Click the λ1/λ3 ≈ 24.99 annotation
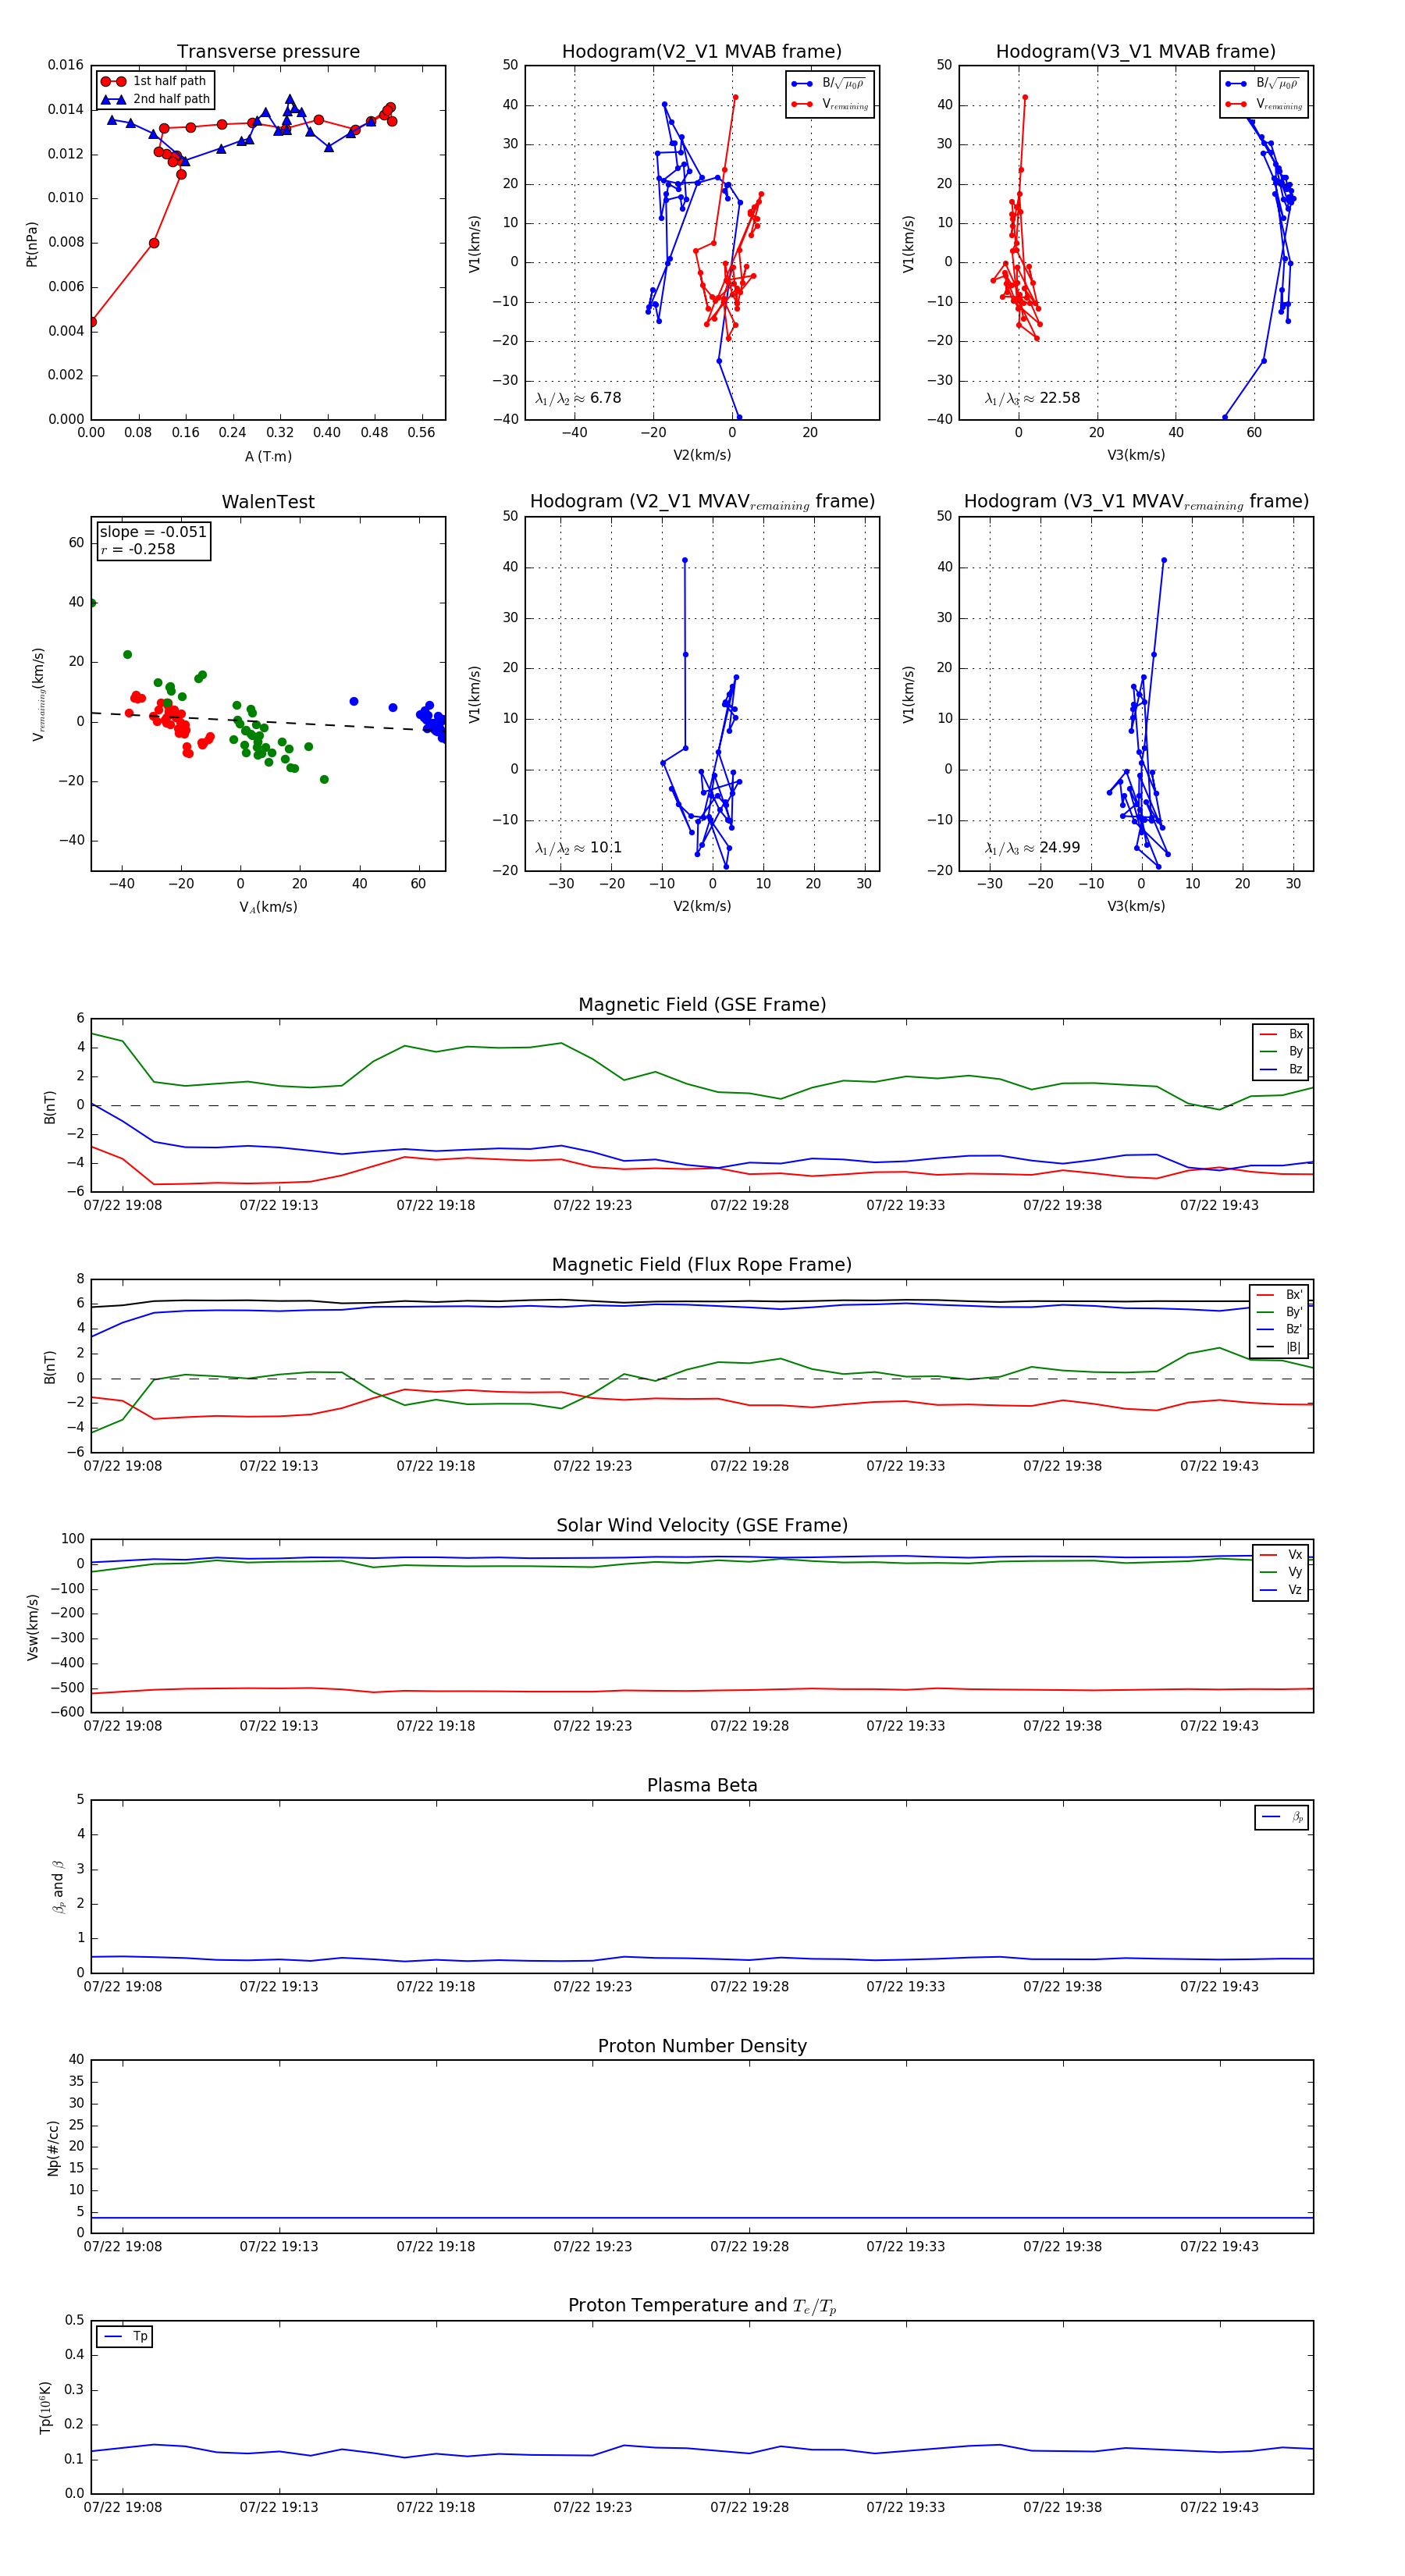Screen dimensions: 1405x2576 pyautogui.click(x=1032, y=848)
